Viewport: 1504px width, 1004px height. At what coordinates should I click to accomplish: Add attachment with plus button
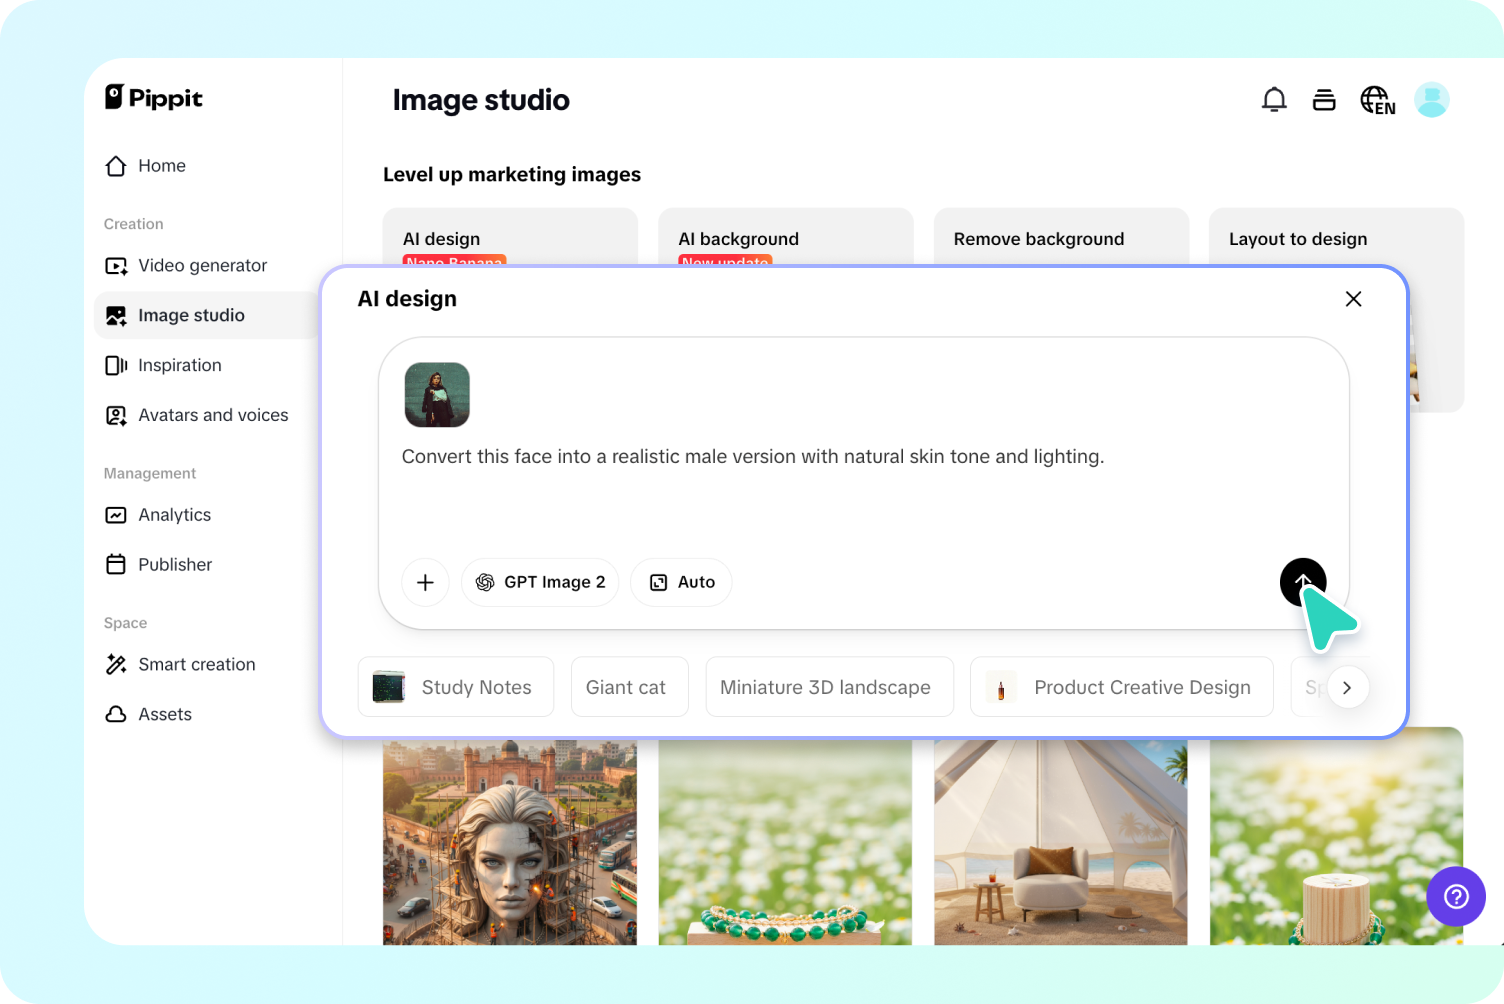click(x=425, y=583)
